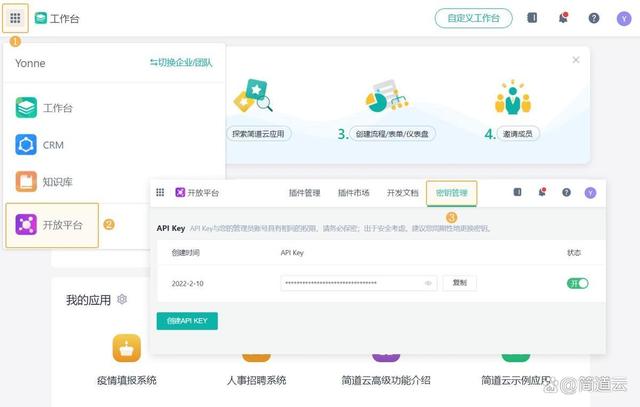This screenshot has height=407, width=640.
Task: Click the 切换企业/团队 link
Action: point(181,62)
